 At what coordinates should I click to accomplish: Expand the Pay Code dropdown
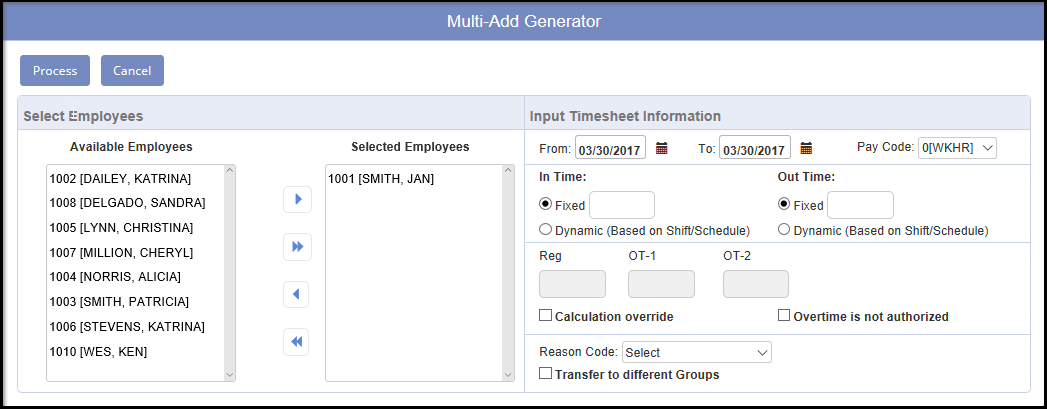point(957,148)
